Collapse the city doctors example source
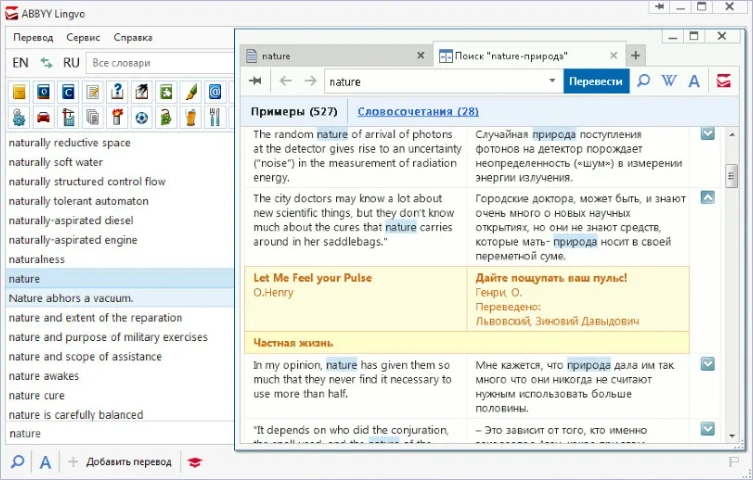The image size is (753, 480). point(707,198)
